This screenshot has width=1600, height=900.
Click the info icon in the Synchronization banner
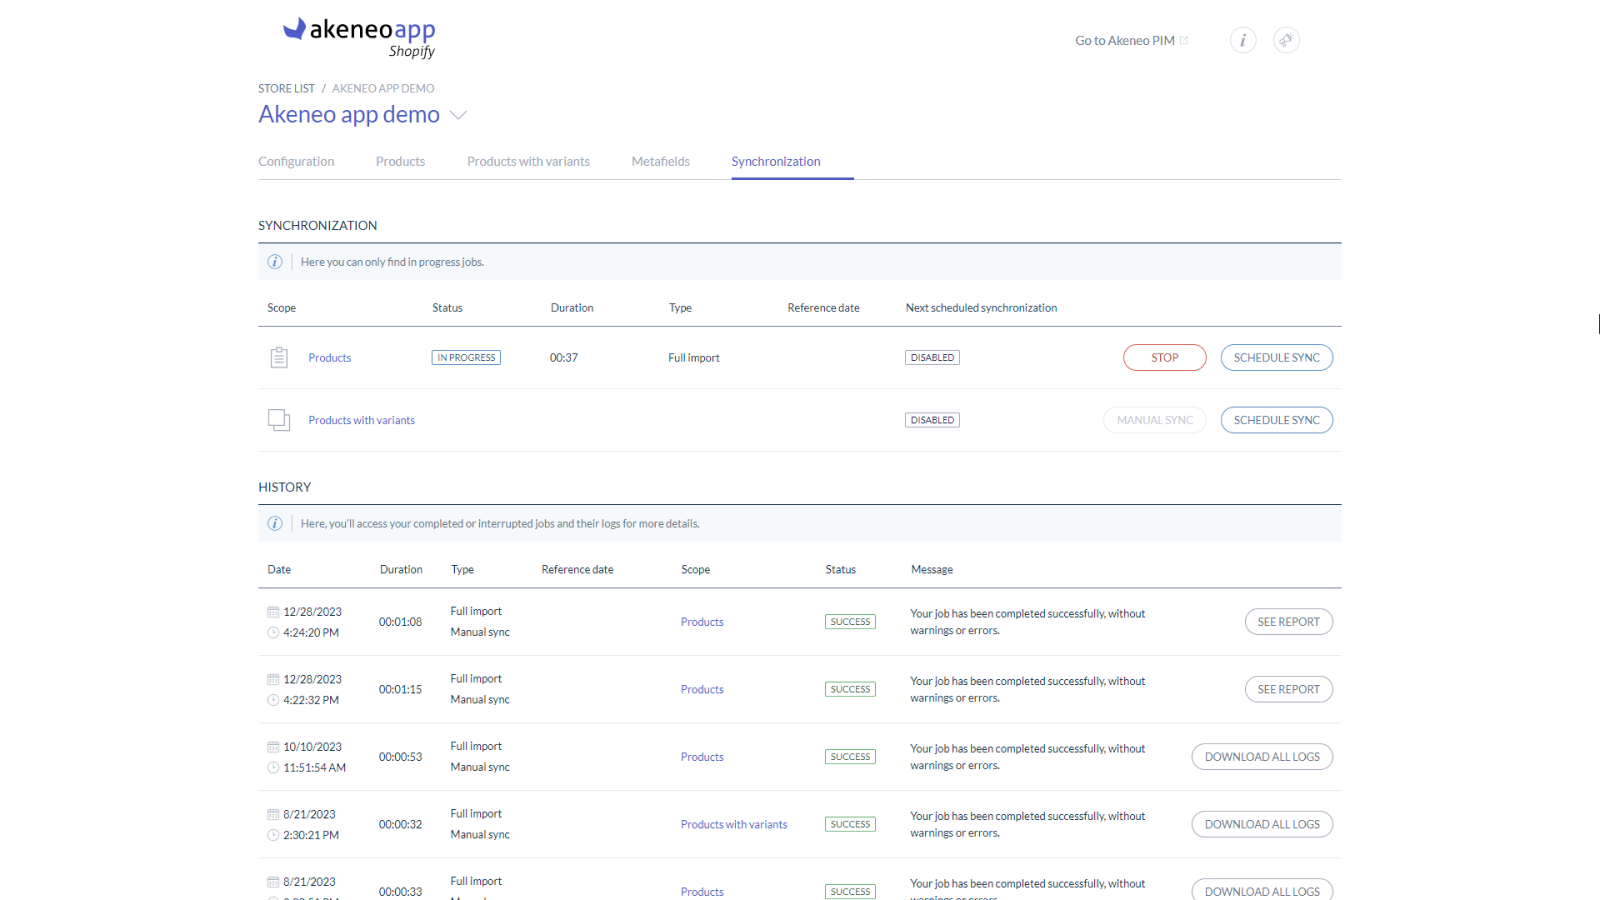(275, 262)
